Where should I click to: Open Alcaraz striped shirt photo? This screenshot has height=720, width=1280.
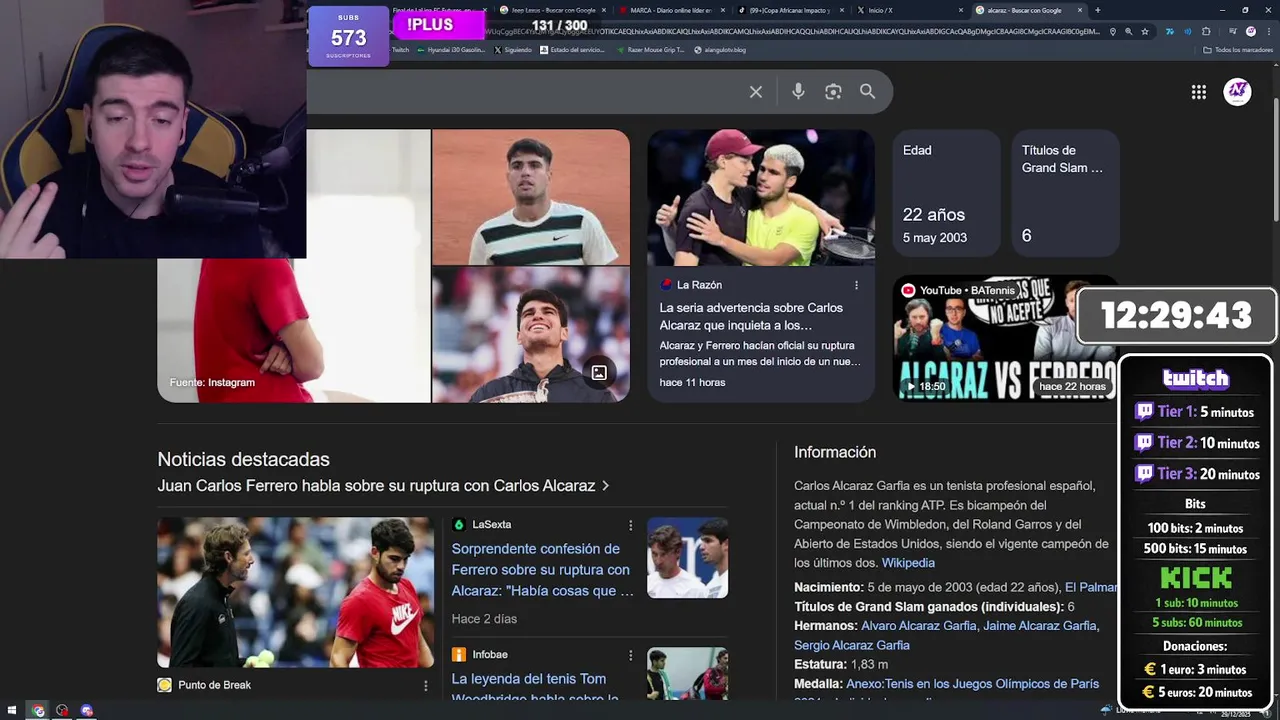531,197
